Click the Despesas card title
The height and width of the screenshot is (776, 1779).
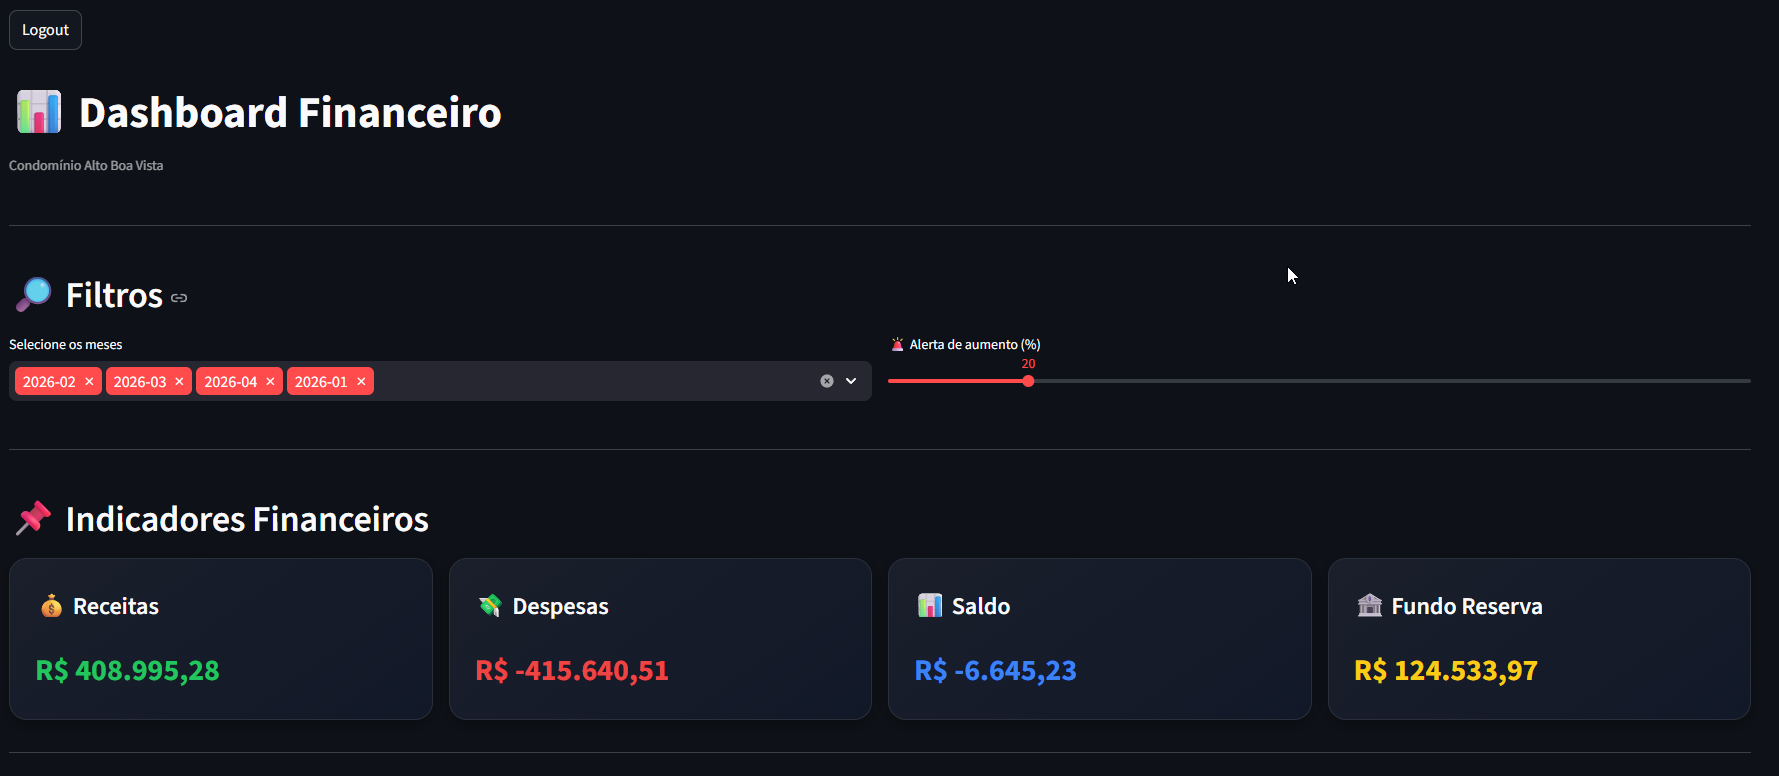(x=561, y=606)
